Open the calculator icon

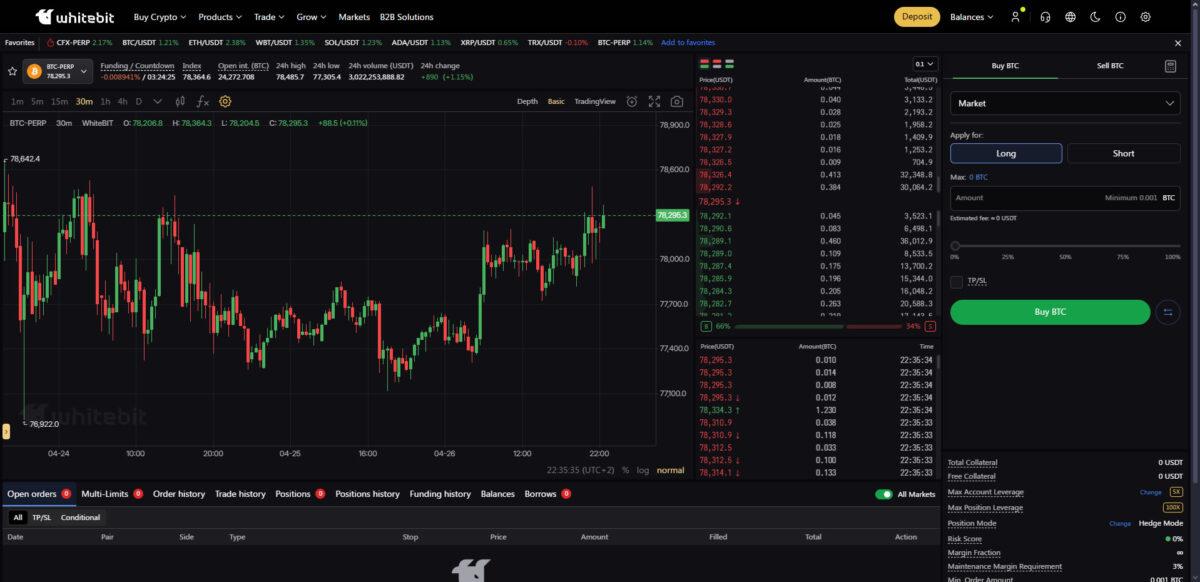click(1171, 66)
